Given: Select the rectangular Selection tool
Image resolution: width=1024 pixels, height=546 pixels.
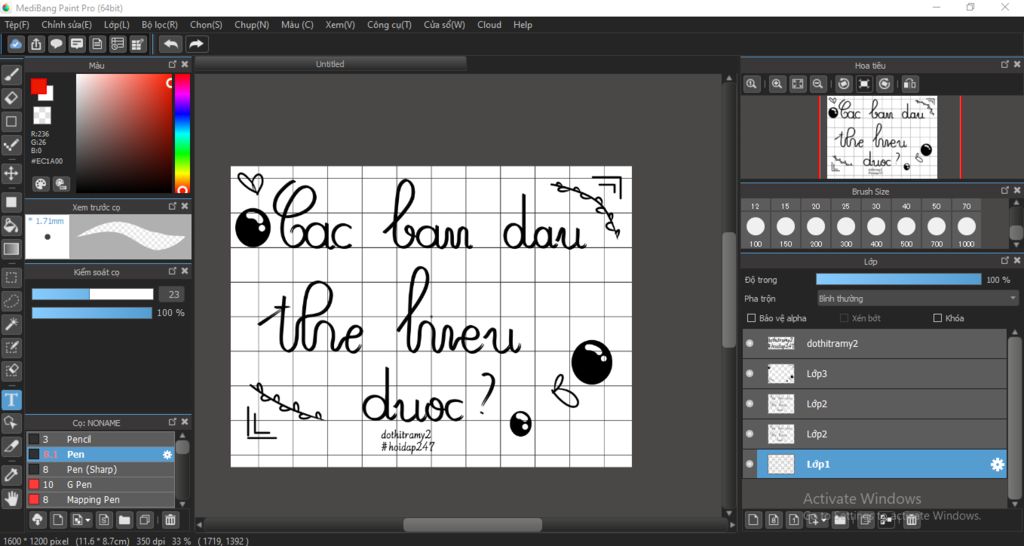Looking at the screenshot, I should tap(11, 278).
